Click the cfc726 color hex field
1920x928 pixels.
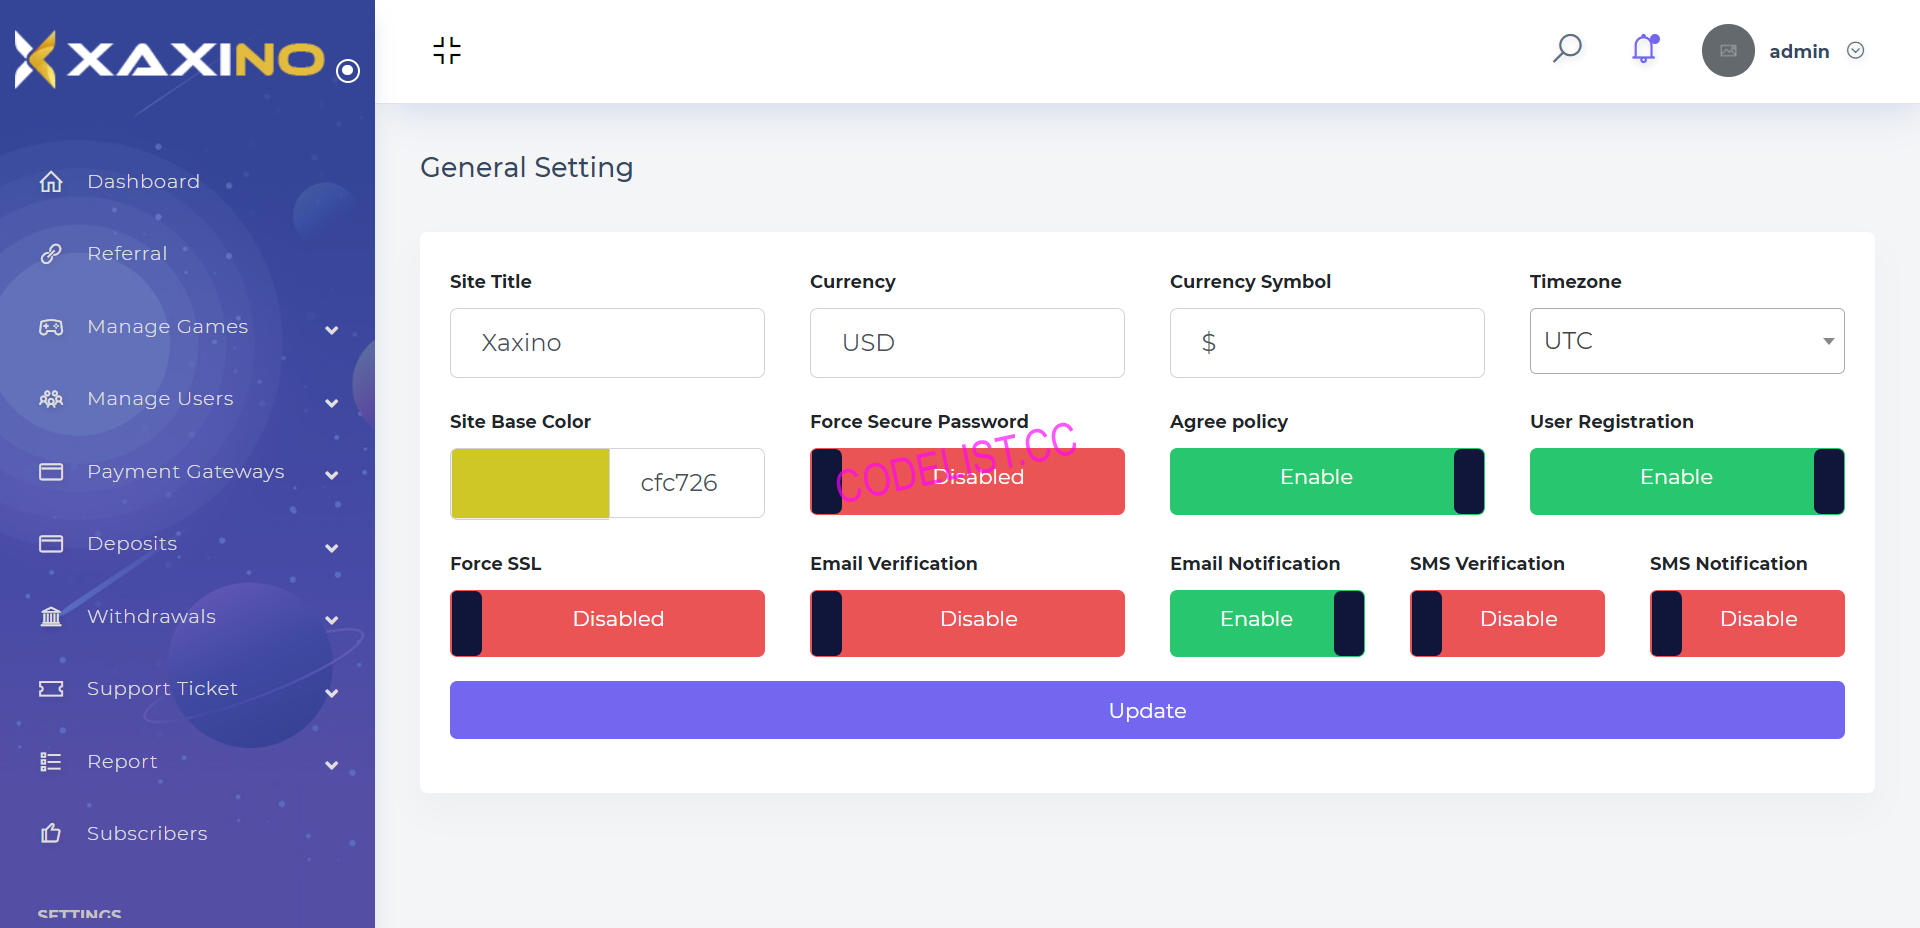coord(687,483)
